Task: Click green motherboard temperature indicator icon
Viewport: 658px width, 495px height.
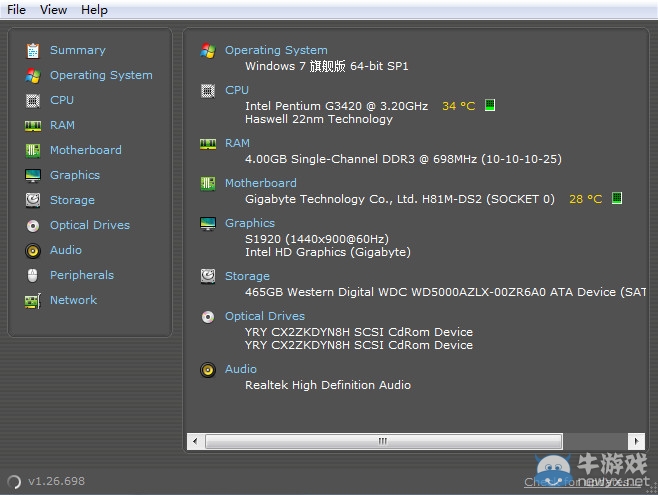Action: click(x=616, y=198)
